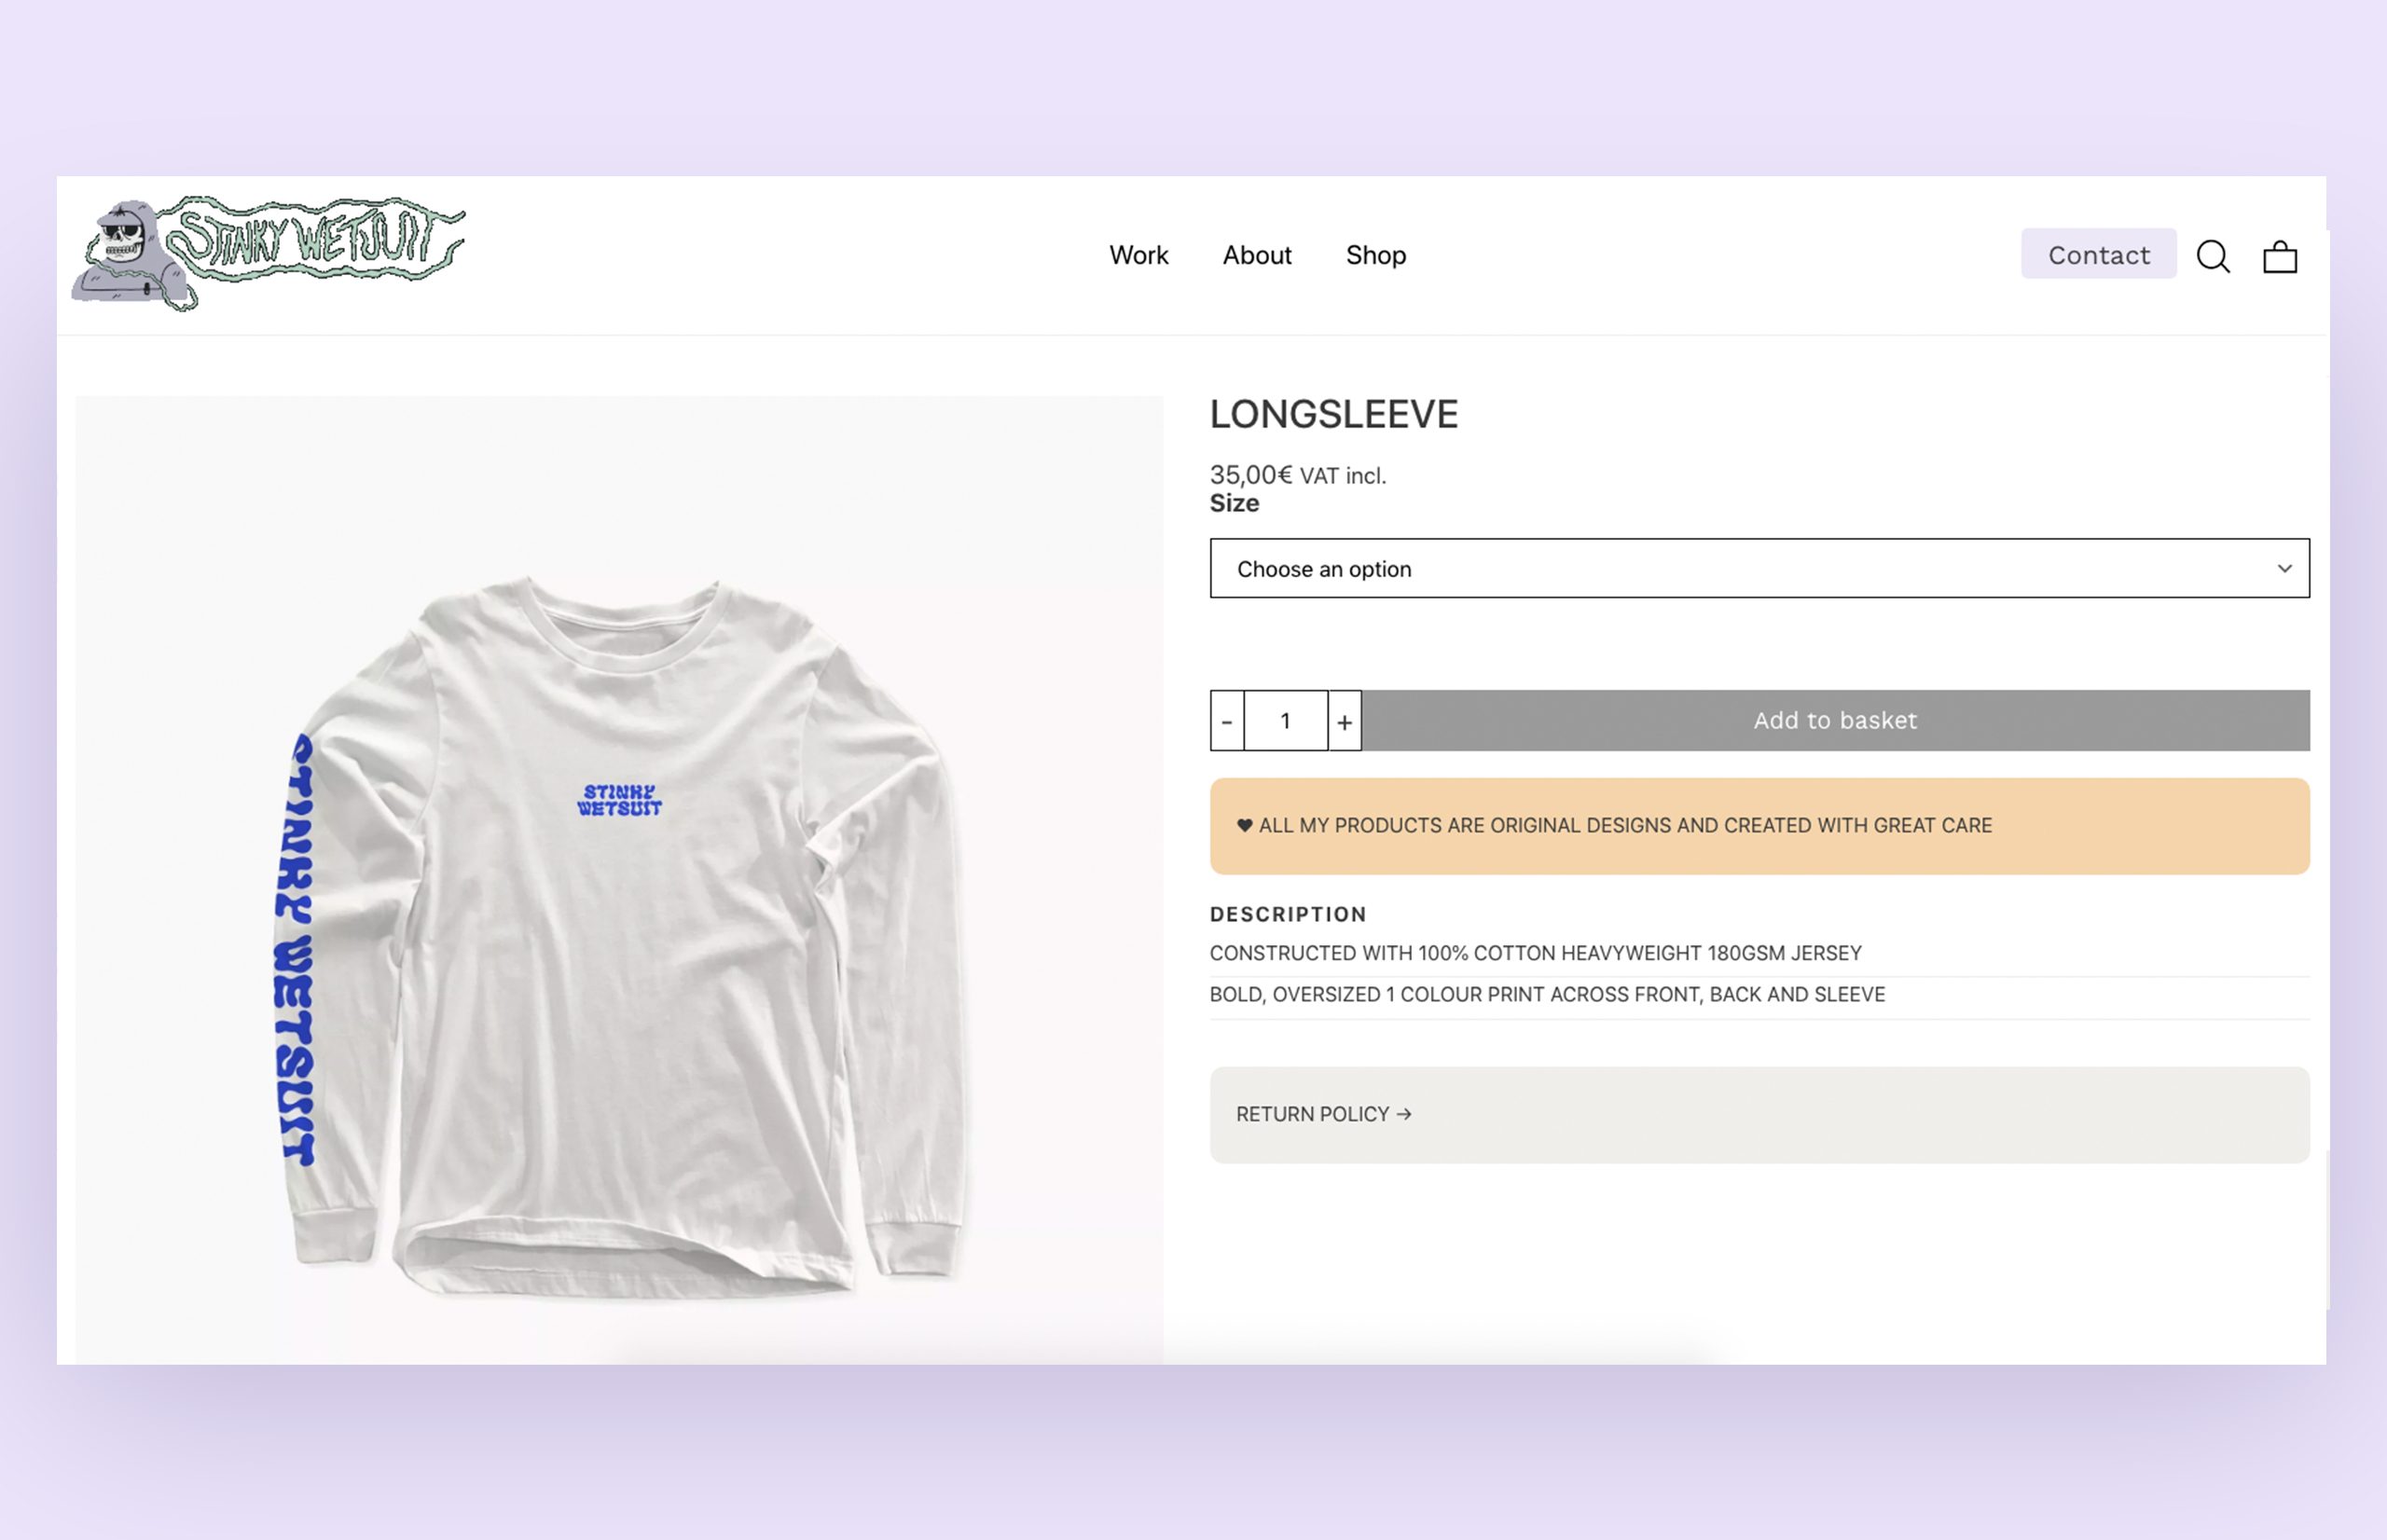Image resolution: width=2387 pixels, height=1540 pixels.
Task: Click the Contact button in the header
Action: [x=2098, y=253]
